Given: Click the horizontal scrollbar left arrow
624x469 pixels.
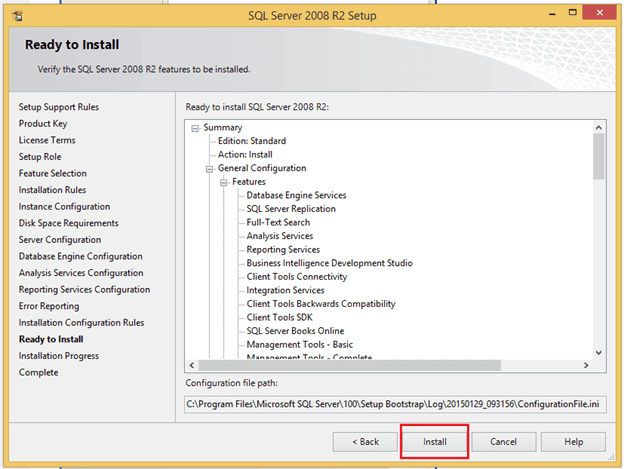Looking at the screenshot, I should [x=192, y=365].
